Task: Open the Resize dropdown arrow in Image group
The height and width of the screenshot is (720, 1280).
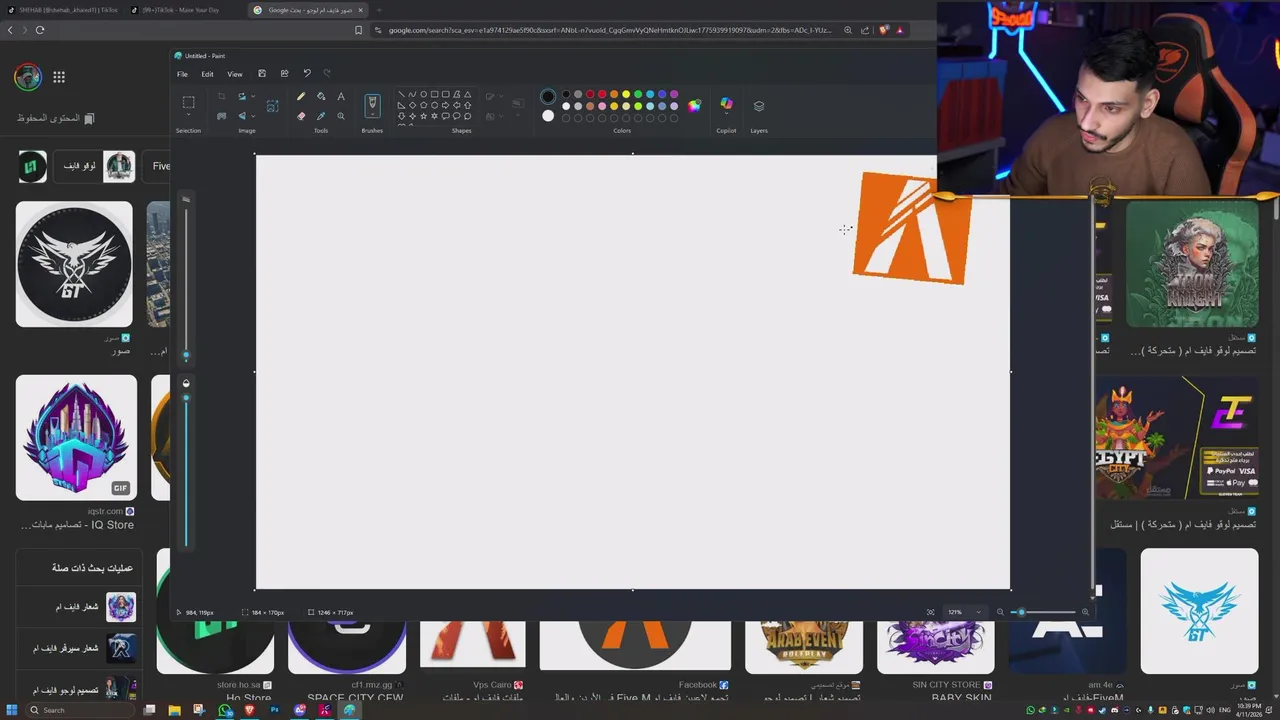Action: coord(253,96)
